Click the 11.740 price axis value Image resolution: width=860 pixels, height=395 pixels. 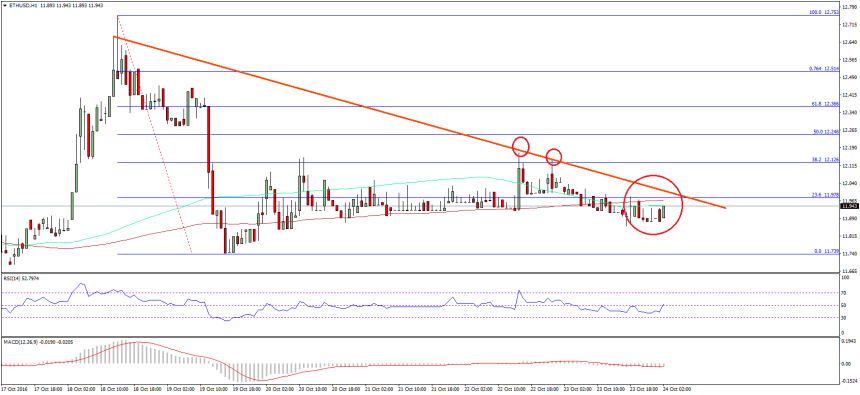[850, 253]
